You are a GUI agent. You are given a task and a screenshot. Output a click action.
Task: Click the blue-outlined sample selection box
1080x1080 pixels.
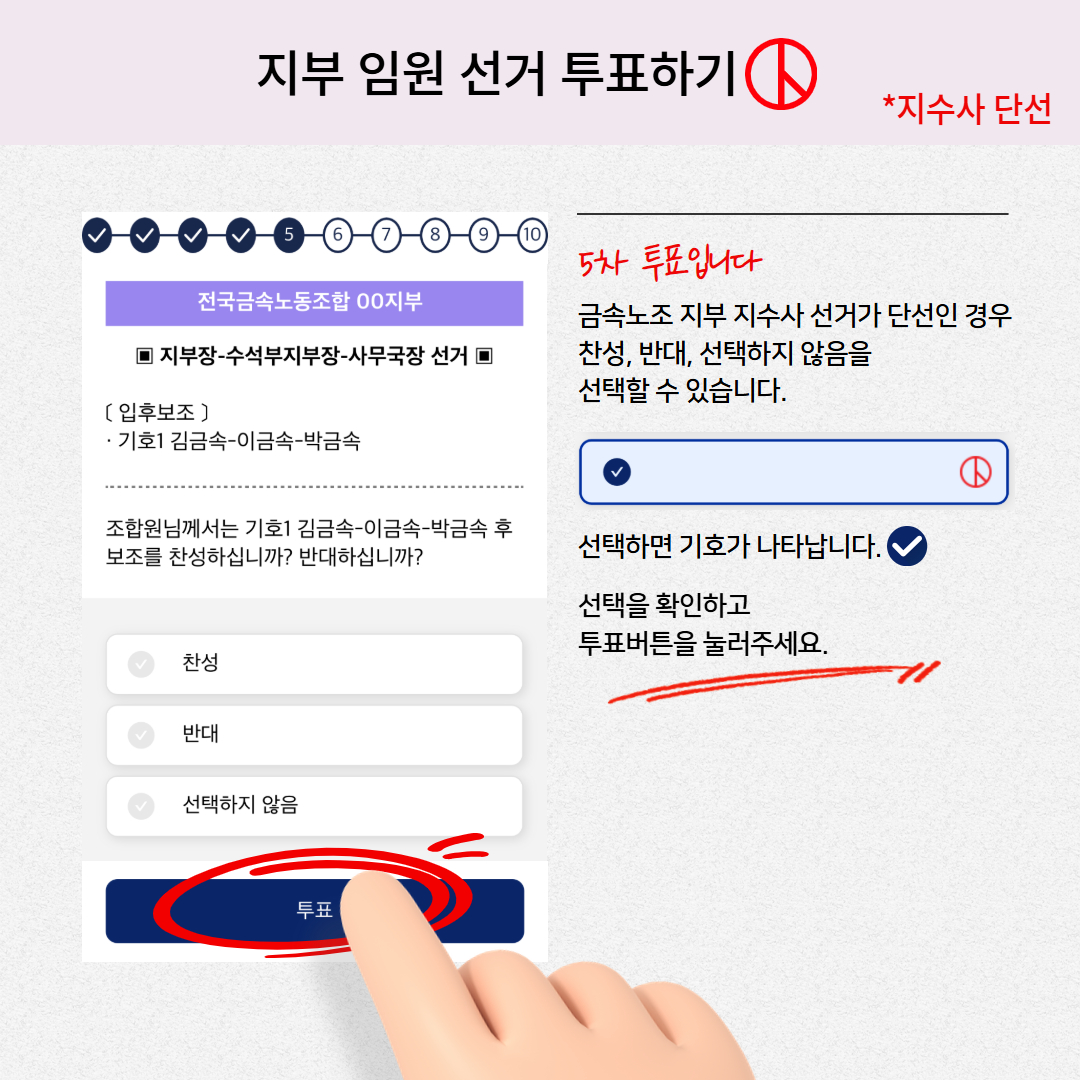[x=793, y=472]
